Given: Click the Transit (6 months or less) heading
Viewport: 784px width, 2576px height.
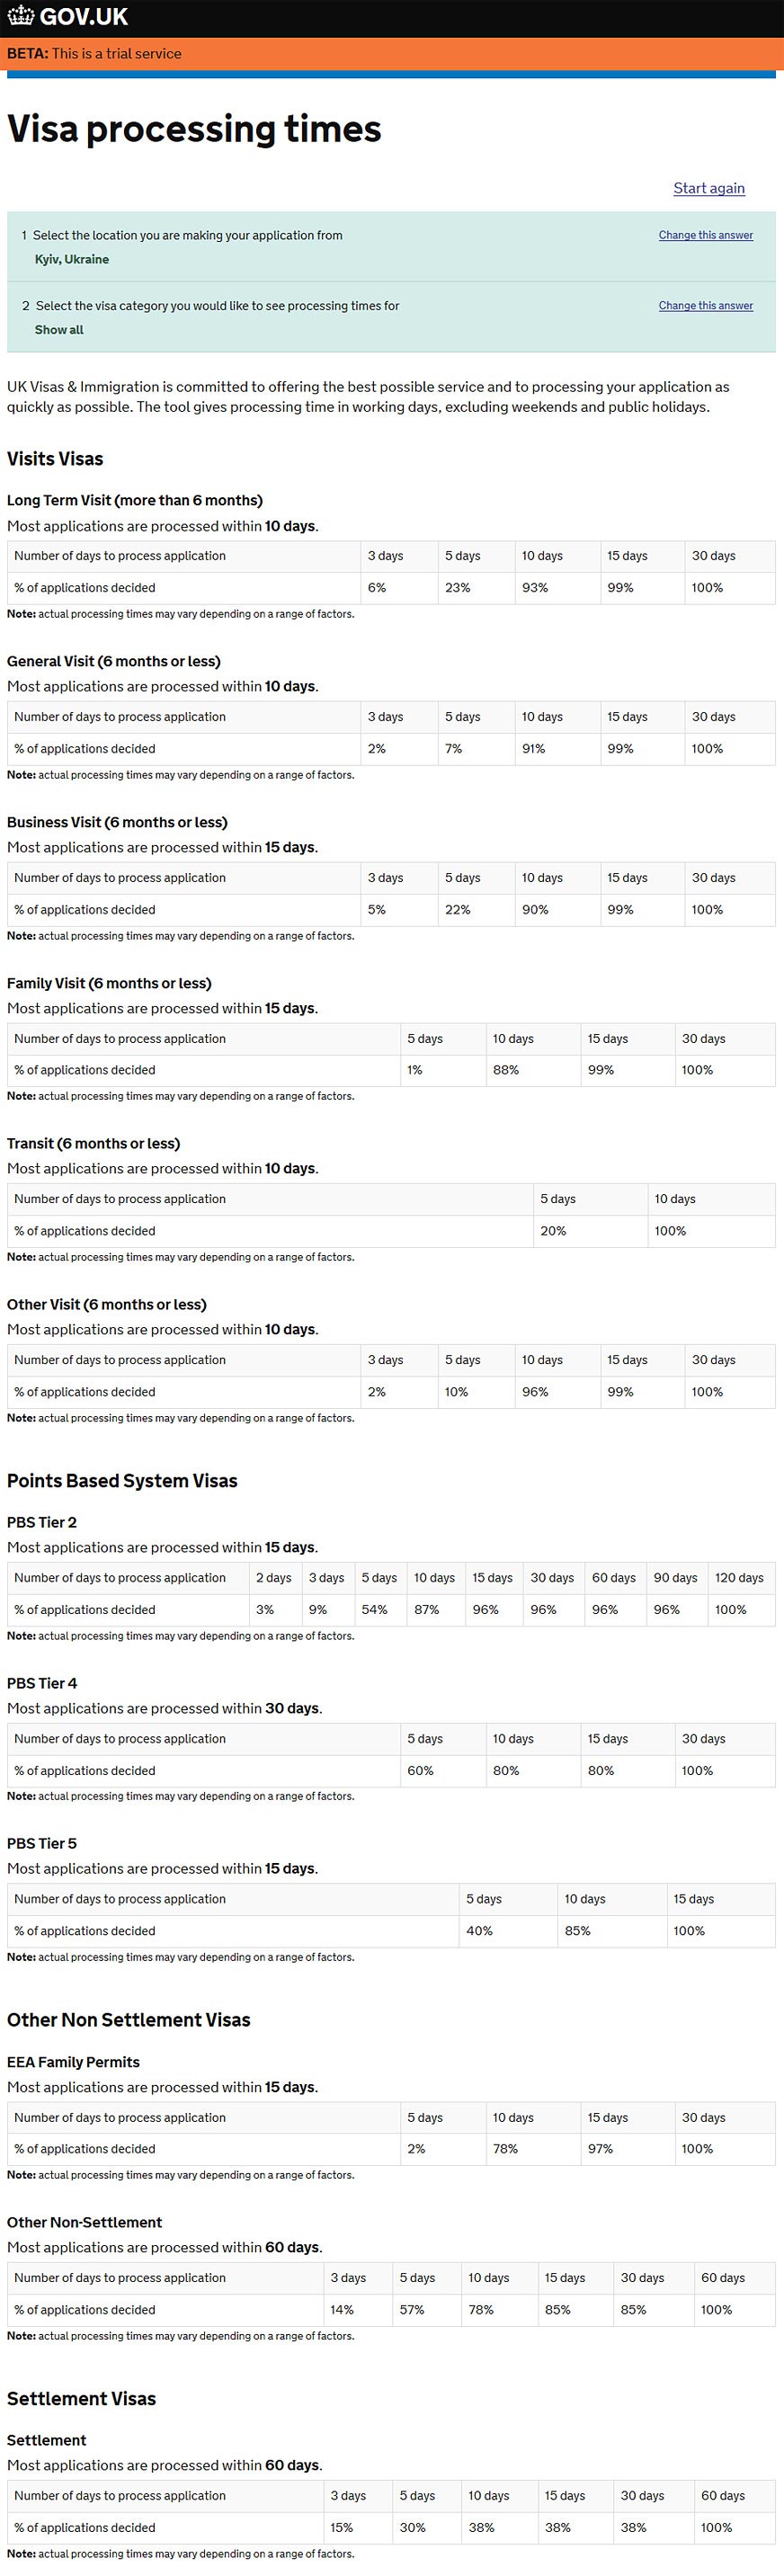Looking at the screenshot, I should (93, 1143).
